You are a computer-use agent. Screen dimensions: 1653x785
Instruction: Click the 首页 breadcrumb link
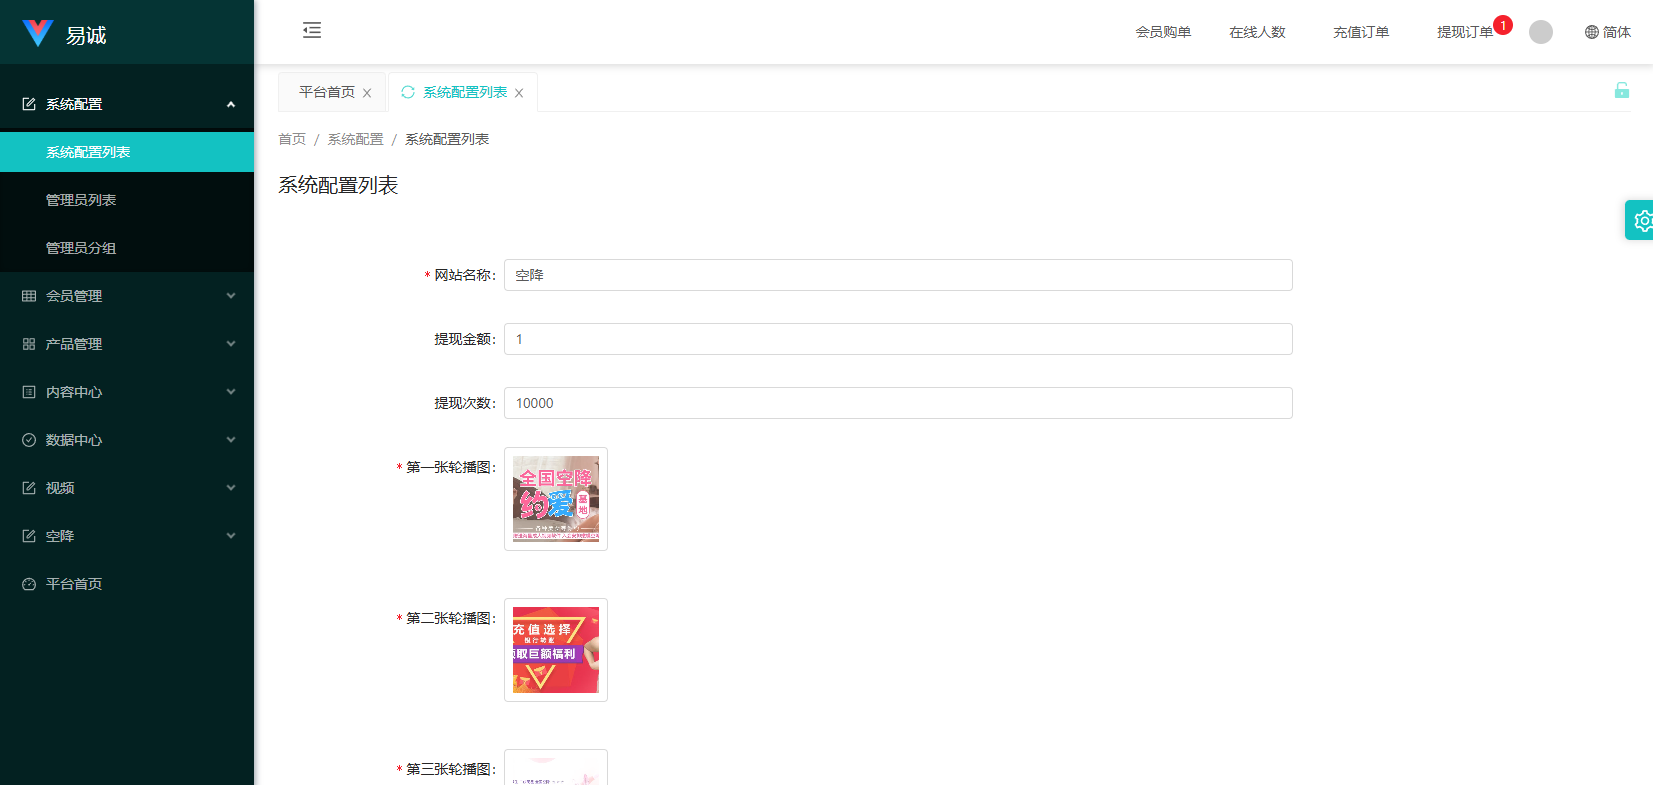pyautogui.click(x=292, y=139)
